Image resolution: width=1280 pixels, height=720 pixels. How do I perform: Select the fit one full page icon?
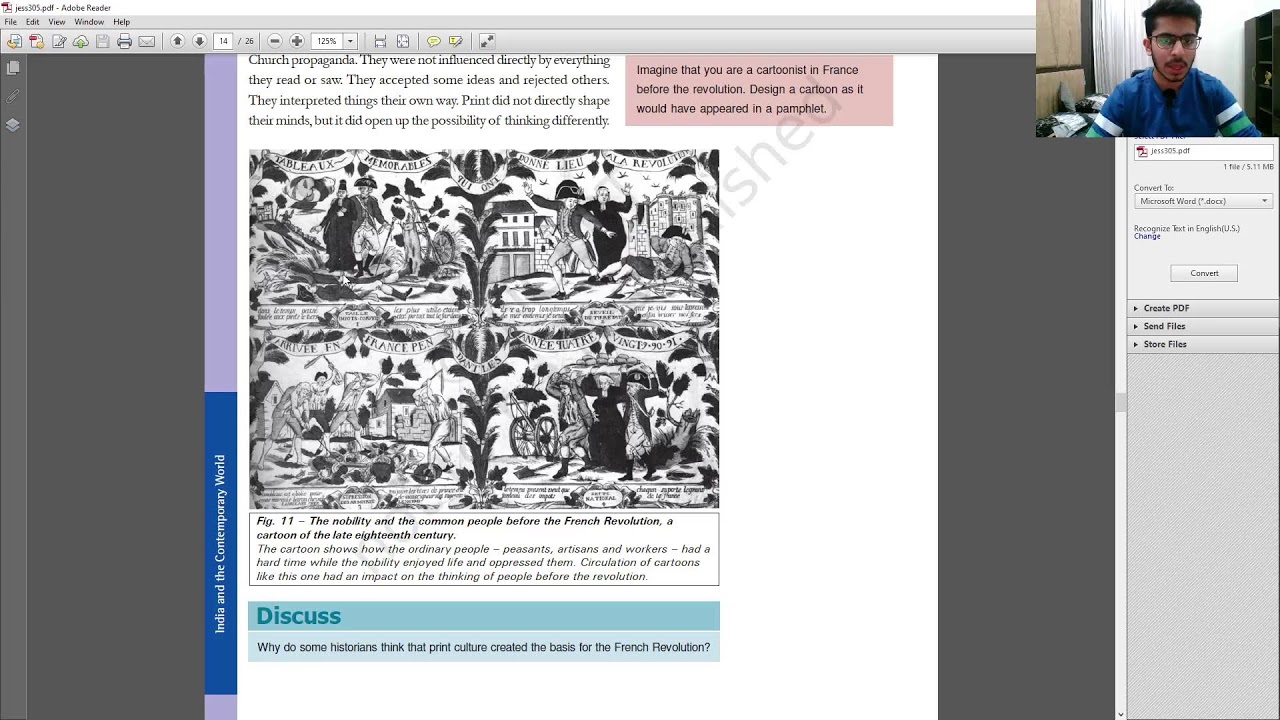(402, 41)
